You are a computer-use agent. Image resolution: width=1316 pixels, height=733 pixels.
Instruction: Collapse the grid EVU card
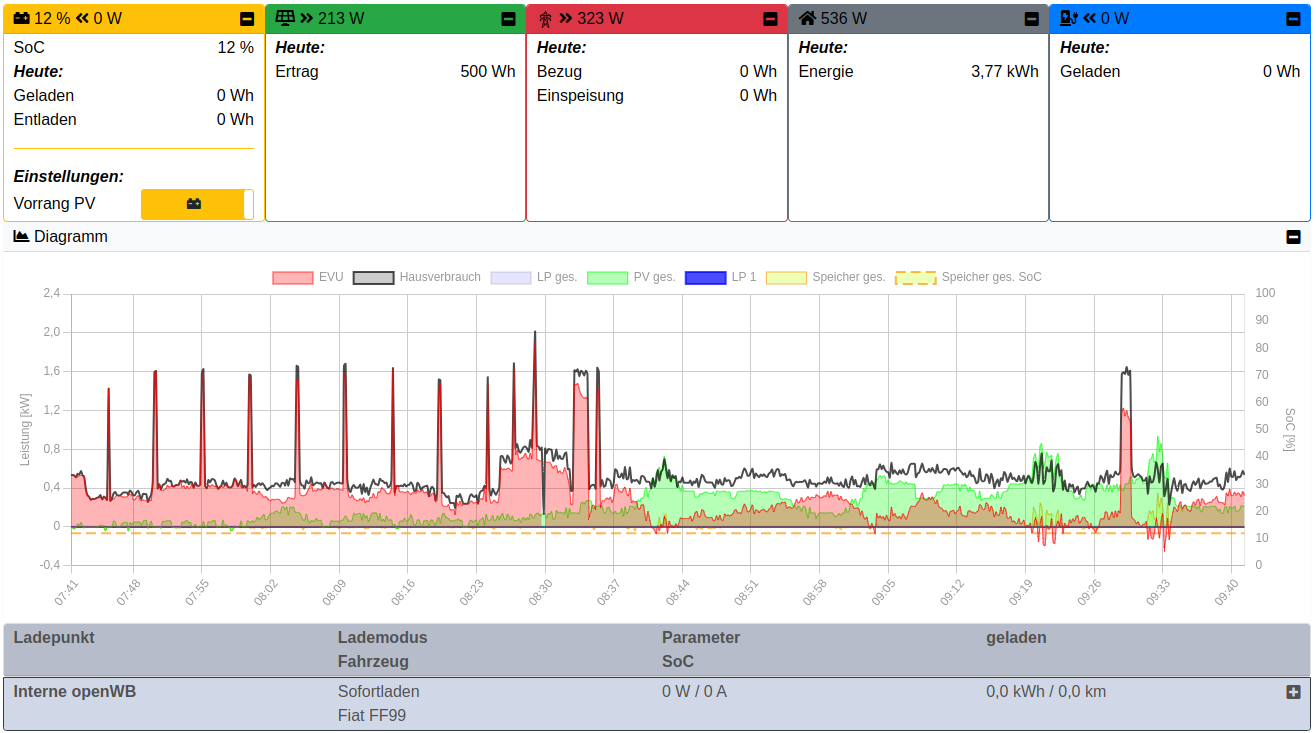[770, 19]
